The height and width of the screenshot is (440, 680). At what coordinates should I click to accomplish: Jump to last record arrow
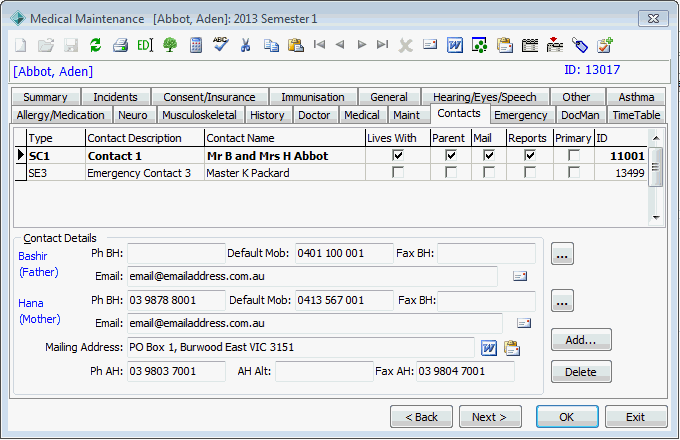pyautogui.click(x=382, y=44)
